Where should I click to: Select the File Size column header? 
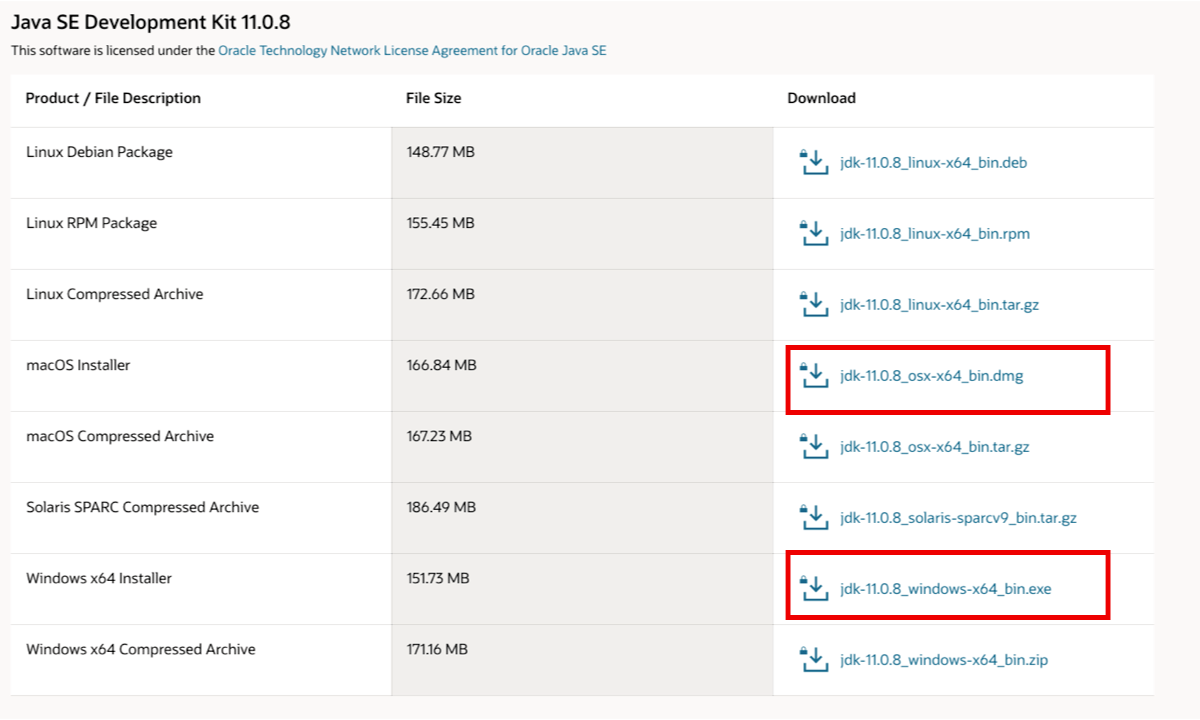click(x=433, y=98)
